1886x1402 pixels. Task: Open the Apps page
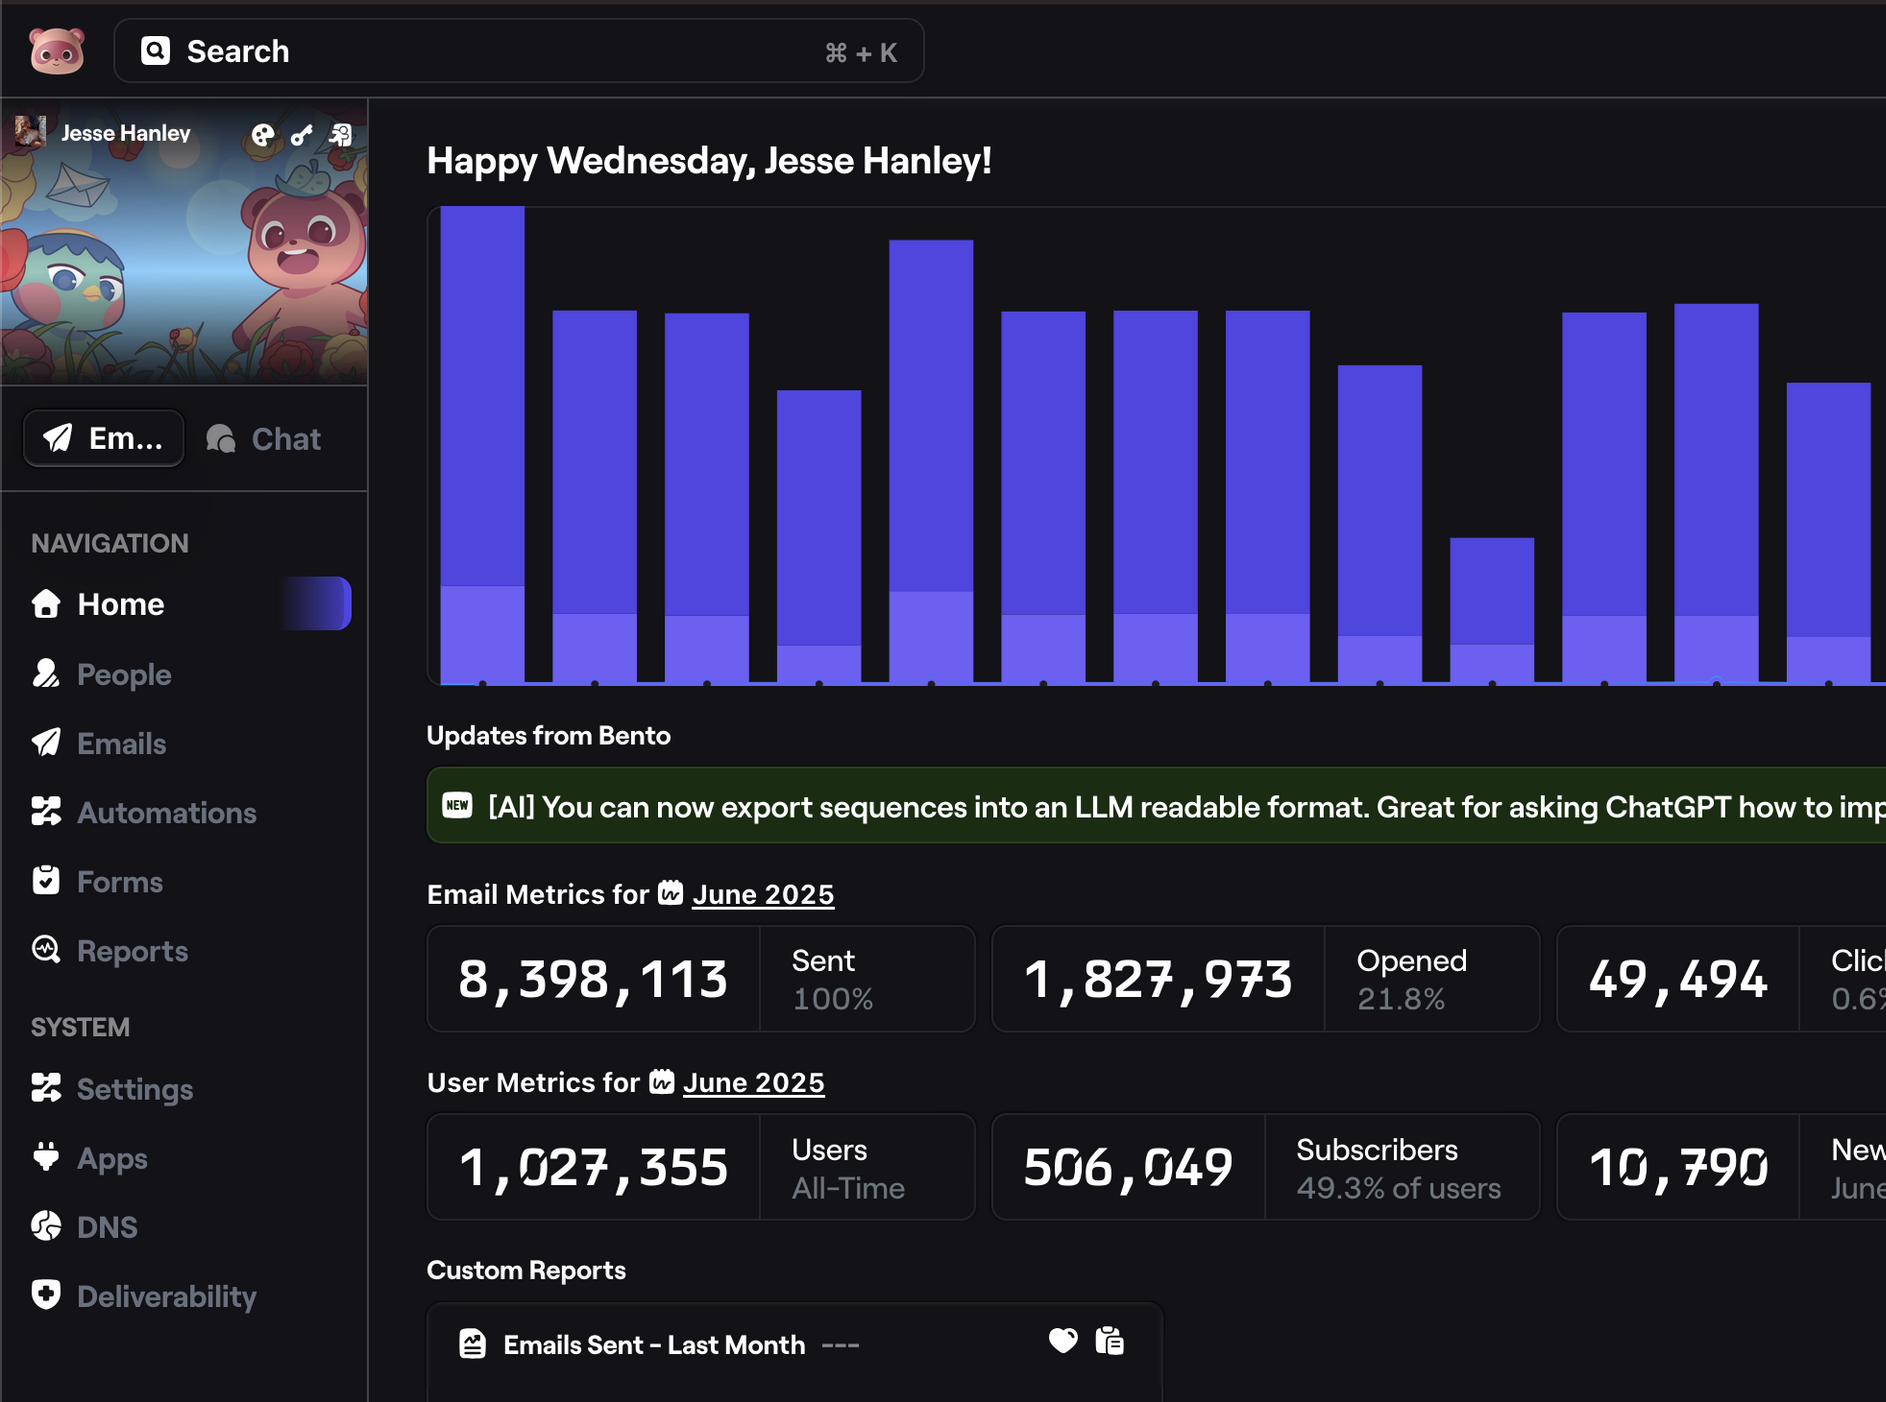pyautogui.click(x=90, y=1157)
